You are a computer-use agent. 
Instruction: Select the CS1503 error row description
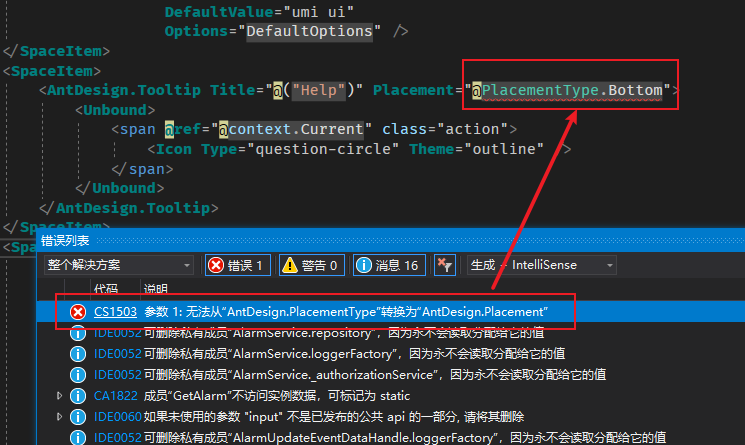coord(346,312)
